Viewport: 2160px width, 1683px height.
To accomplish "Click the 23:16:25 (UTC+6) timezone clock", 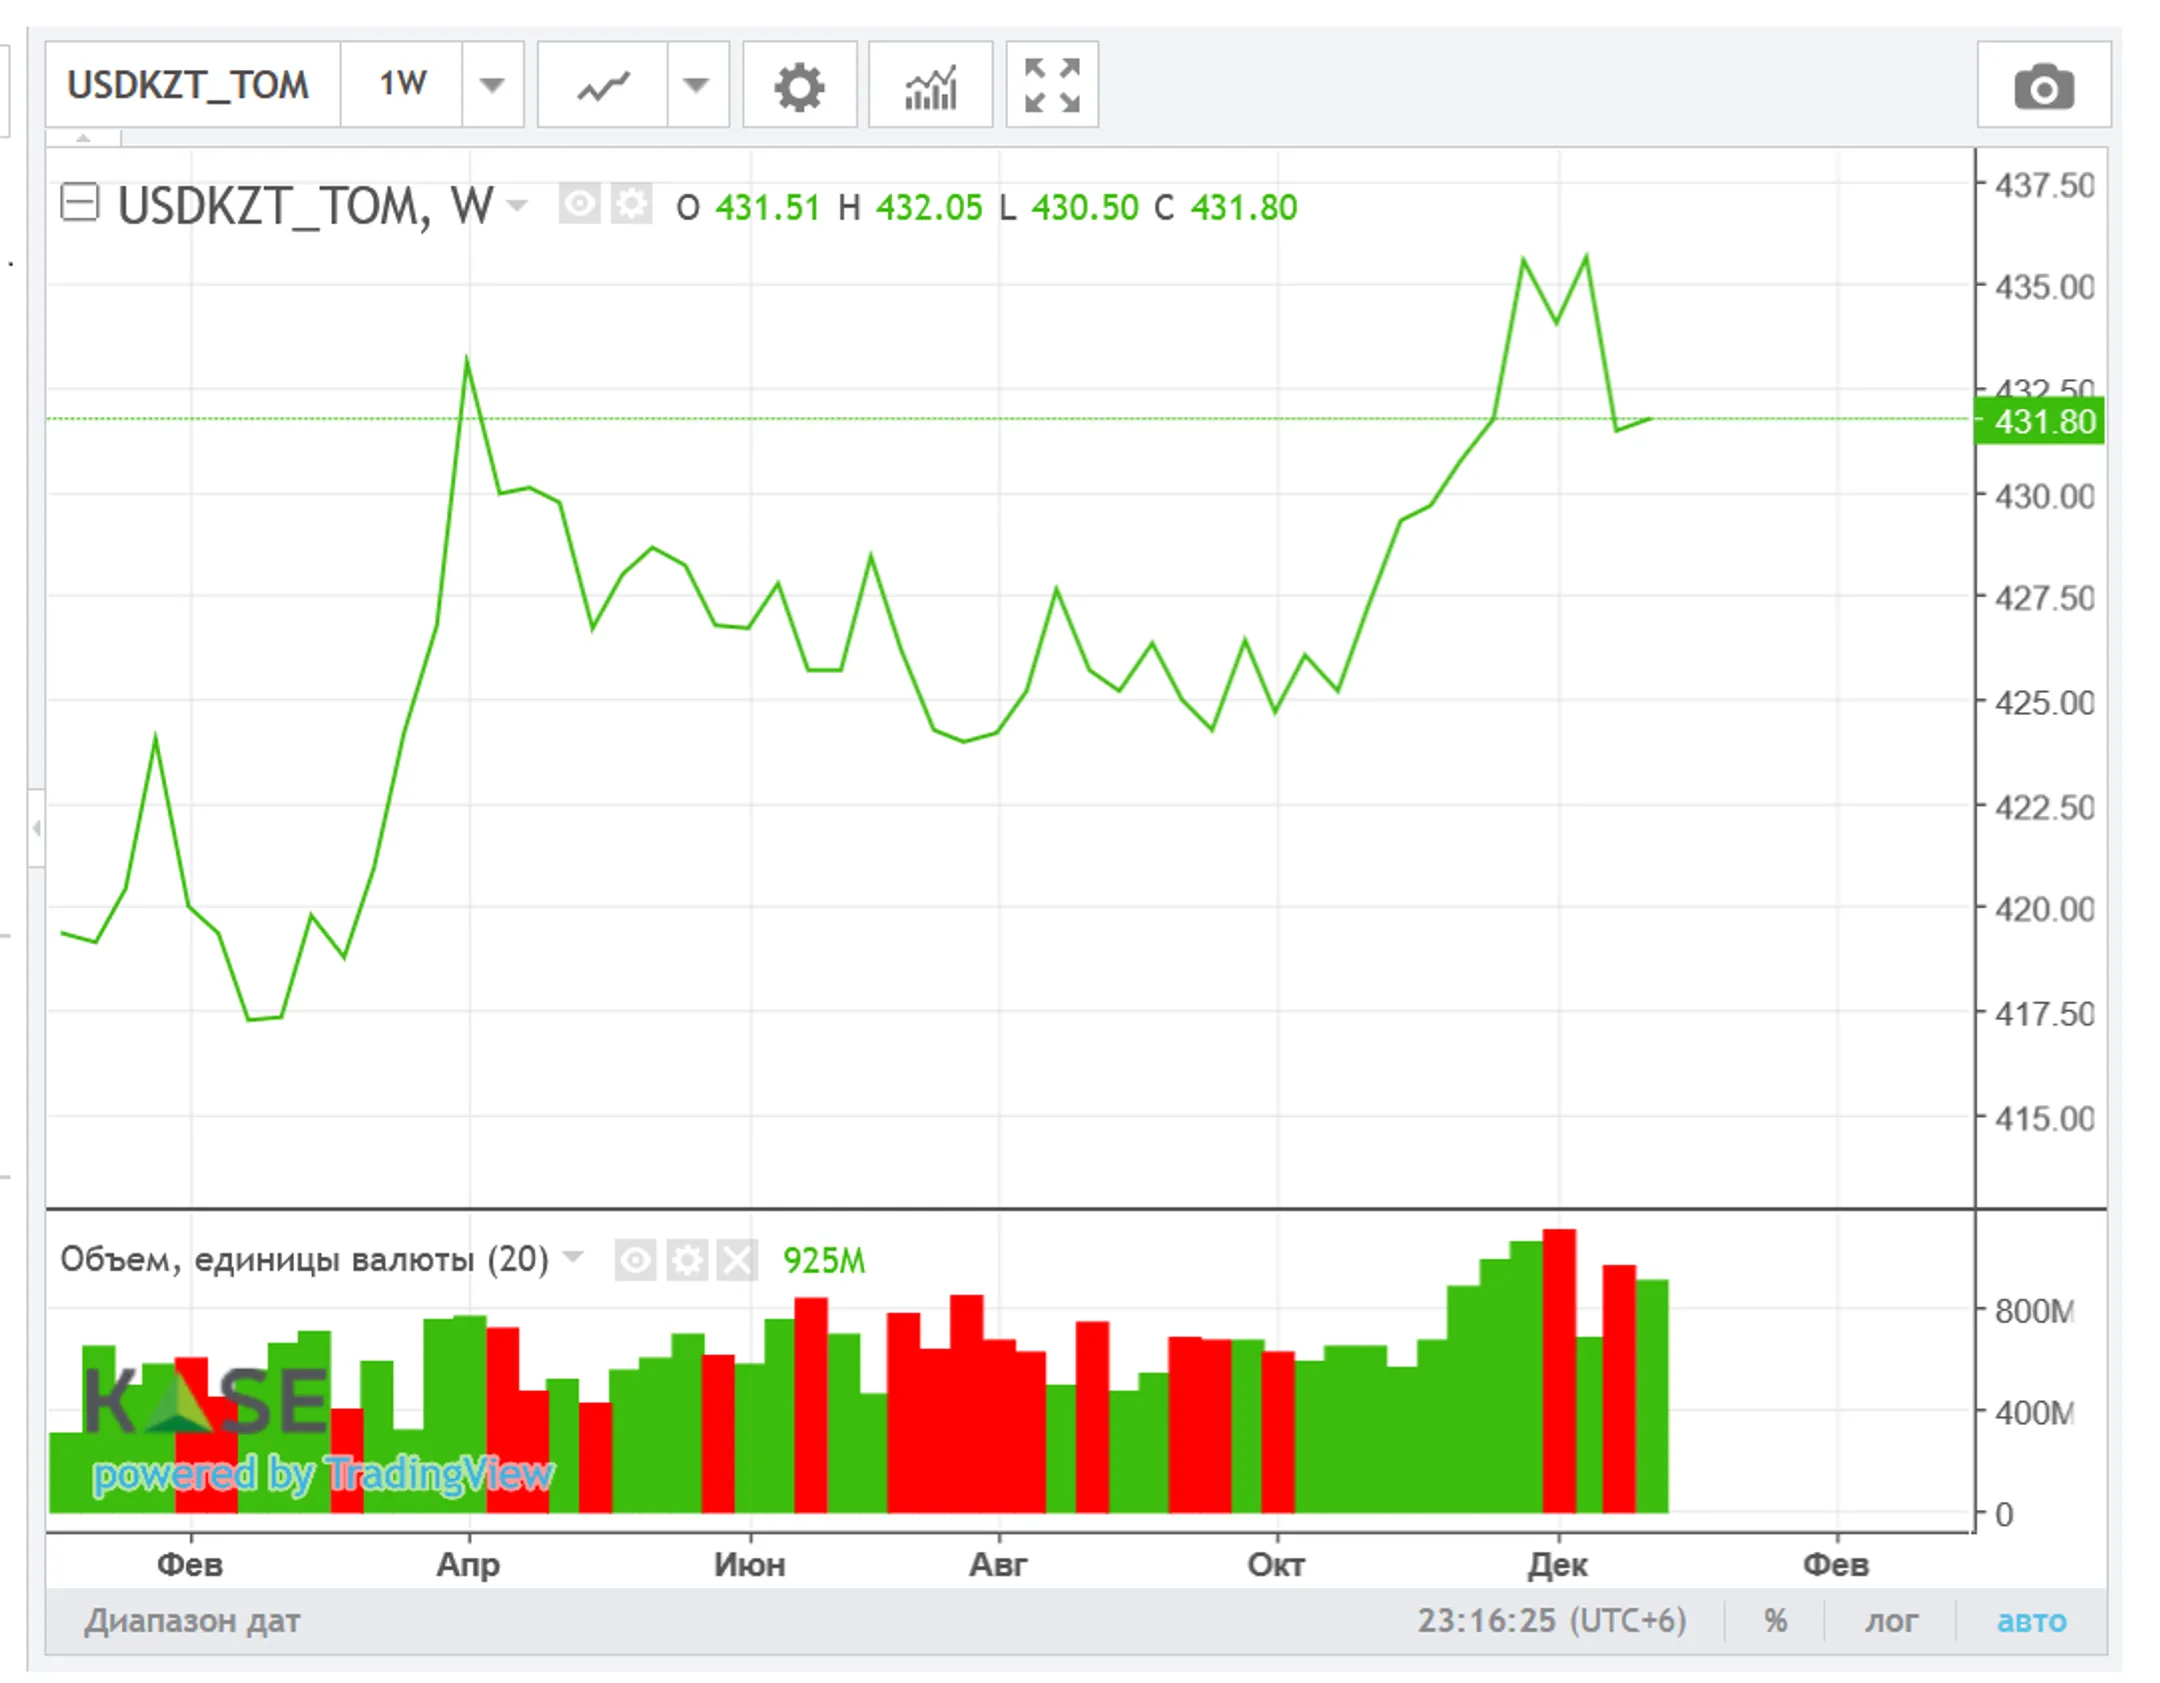I will click(1551, 1620).
